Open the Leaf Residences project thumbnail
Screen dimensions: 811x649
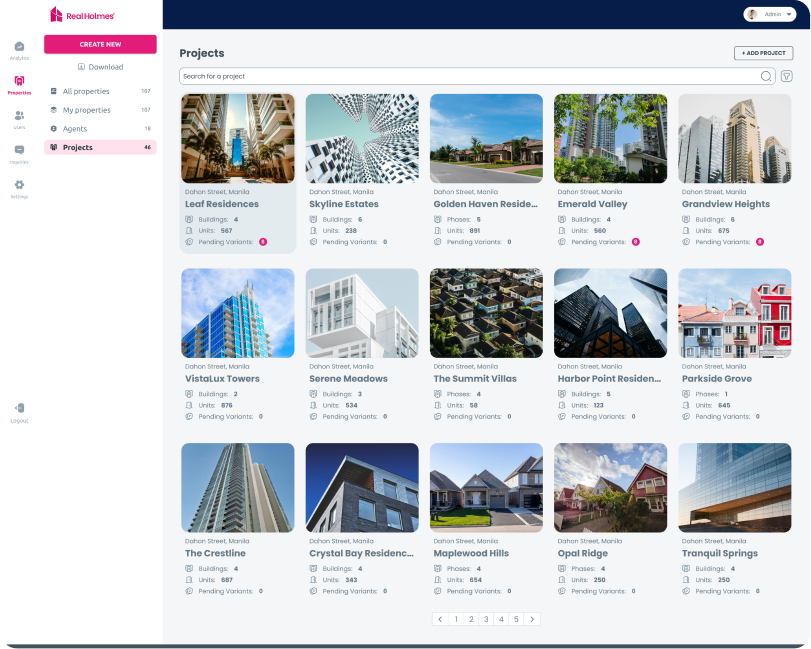click(x=237, y=138)
